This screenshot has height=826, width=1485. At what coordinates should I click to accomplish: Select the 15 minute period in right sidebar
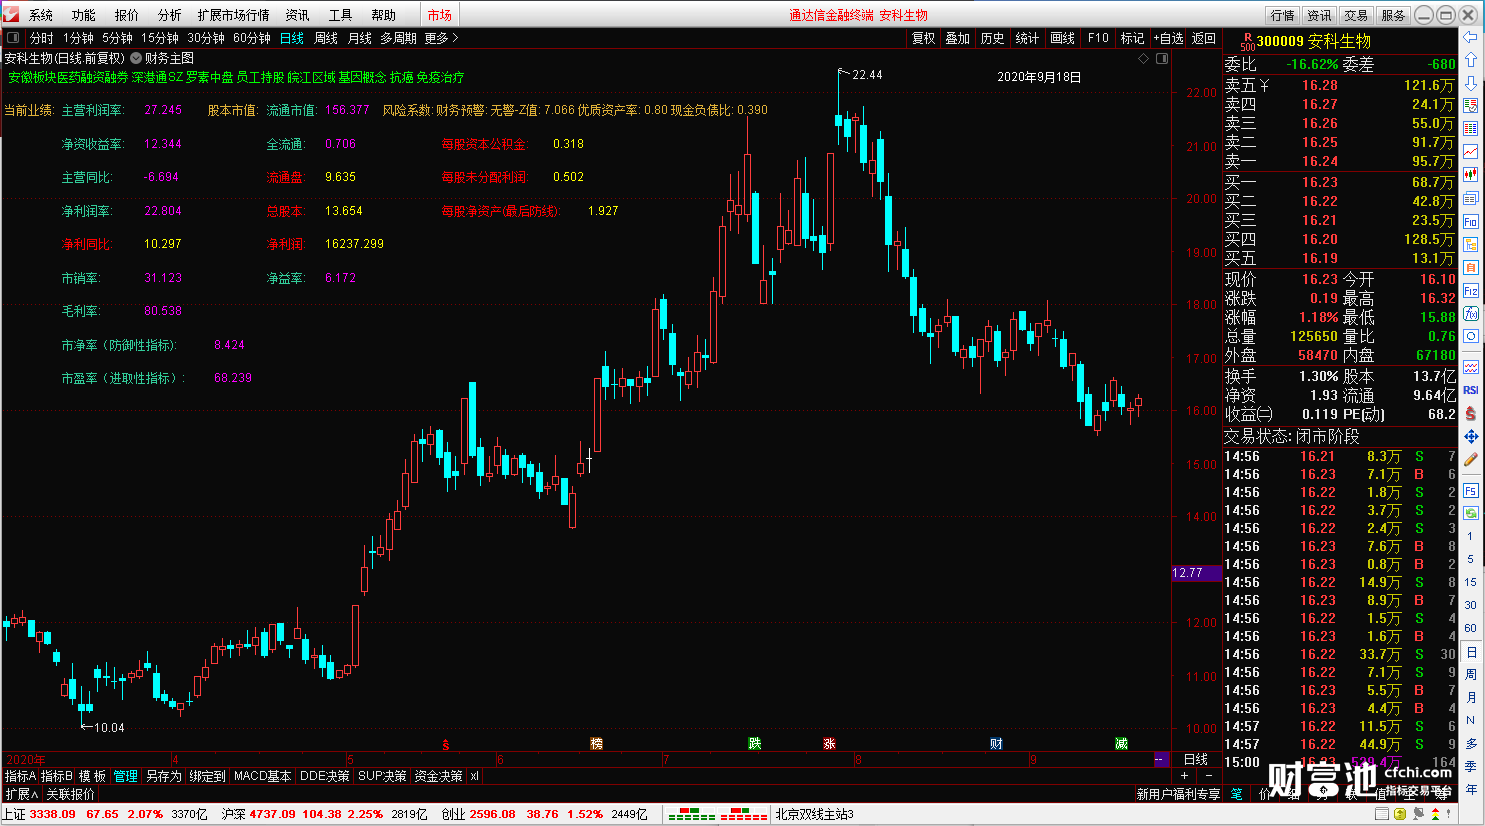click(x=1471, y=582)
